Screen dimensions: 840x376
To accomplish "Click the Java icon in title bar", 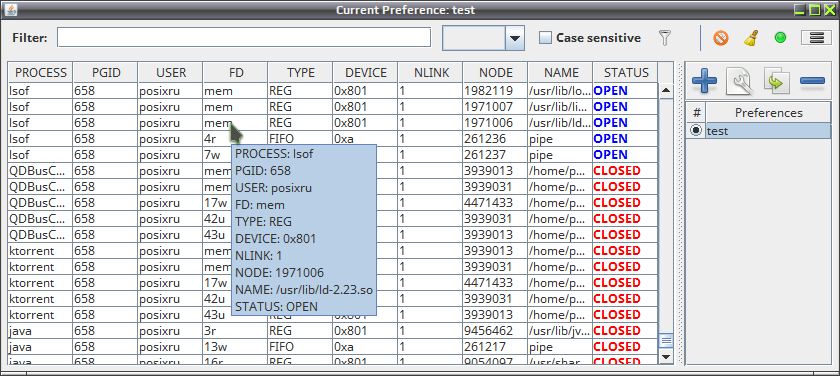I will coord(11,10).
